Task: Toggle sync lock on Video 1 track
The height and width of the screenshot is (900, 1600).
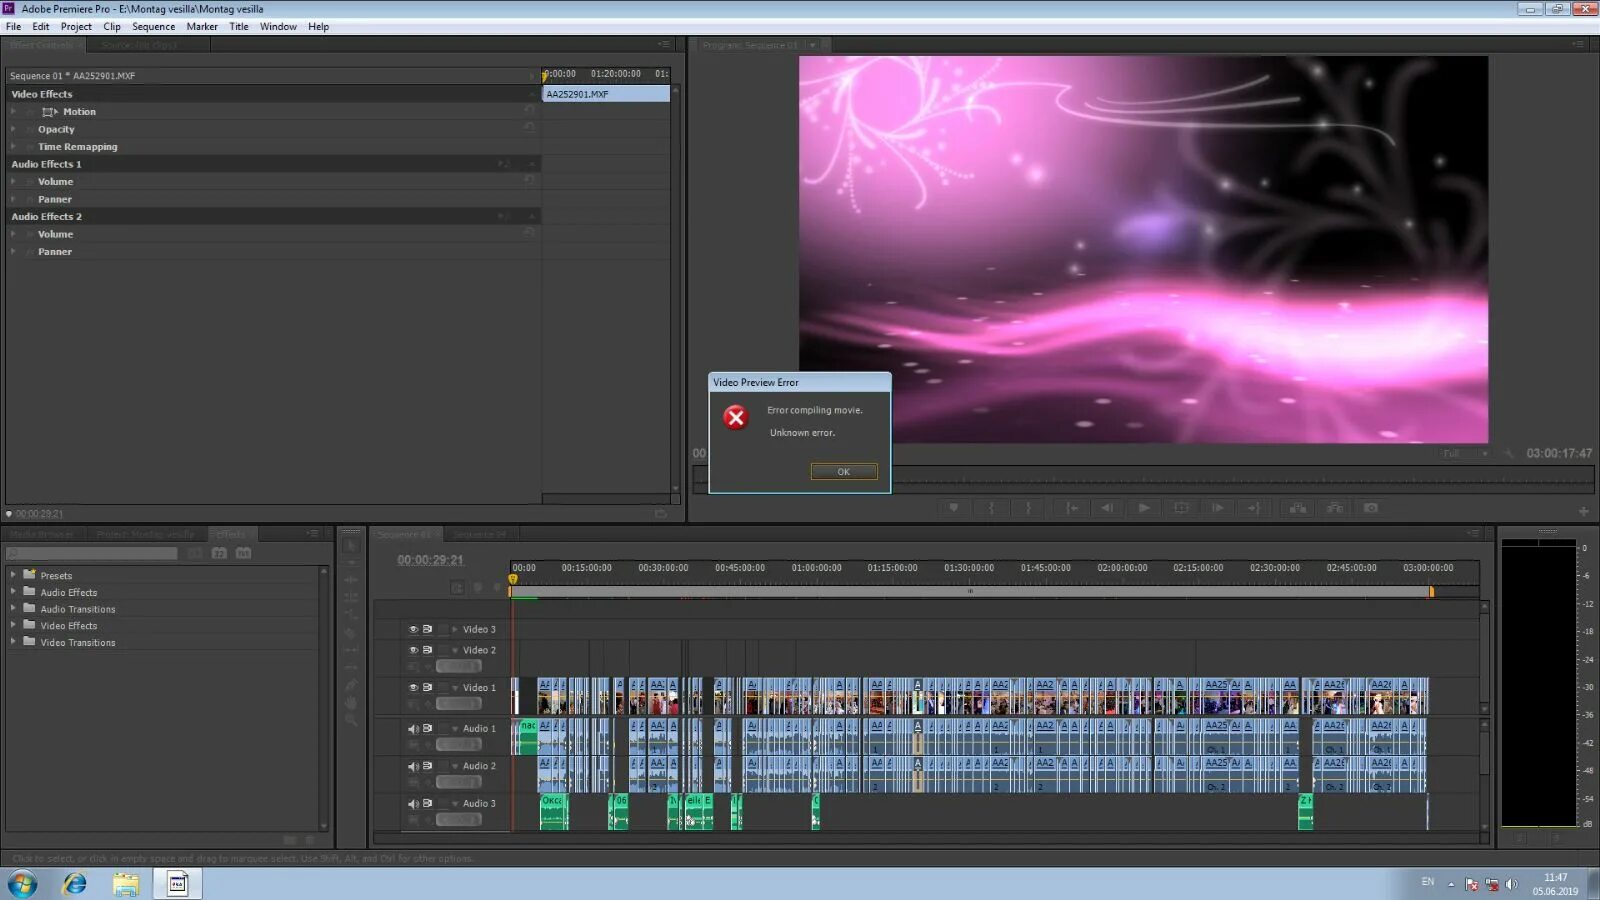Action: pyautogui.click(x=427, y=687)
